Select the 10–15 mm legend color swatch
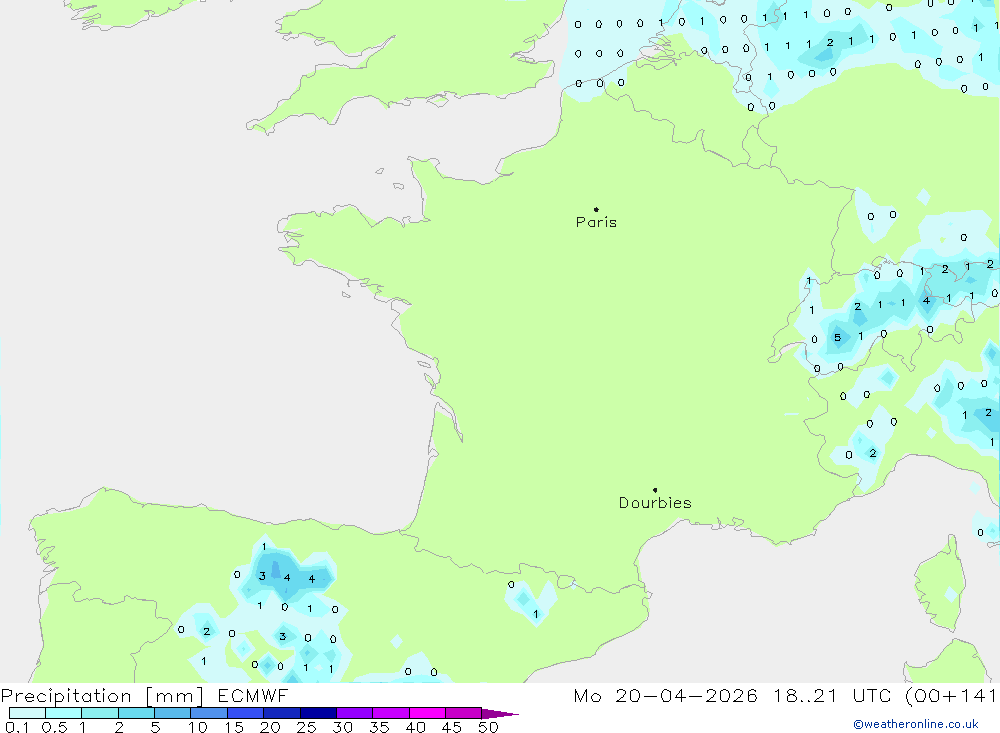The width and height of the screenshot is (1000, 733). pyautogui.click(x=209, y=713)
